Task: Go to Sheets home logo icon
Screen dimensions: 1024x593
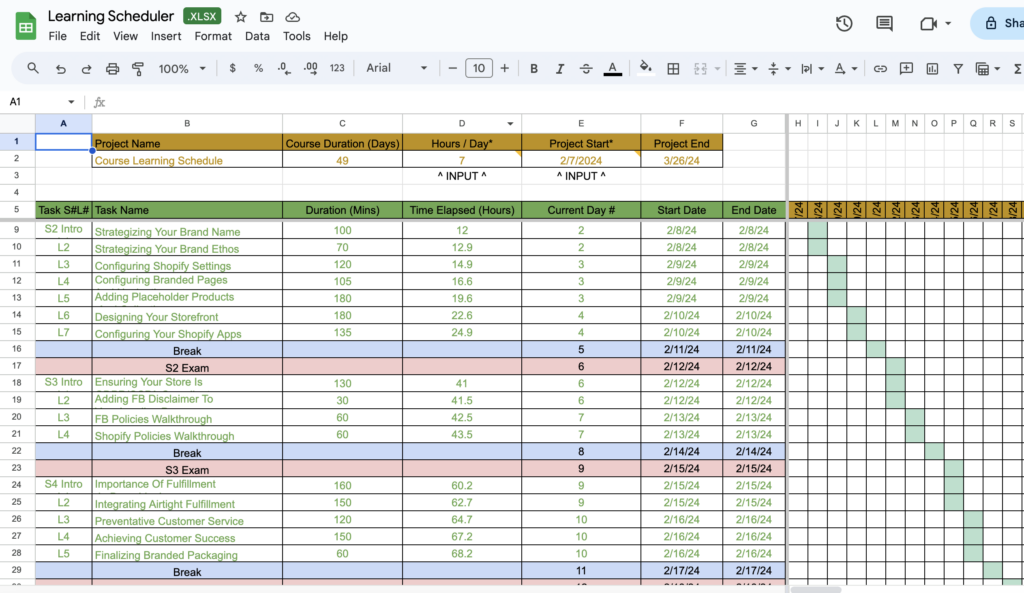Action: click(x=25, y=26)
